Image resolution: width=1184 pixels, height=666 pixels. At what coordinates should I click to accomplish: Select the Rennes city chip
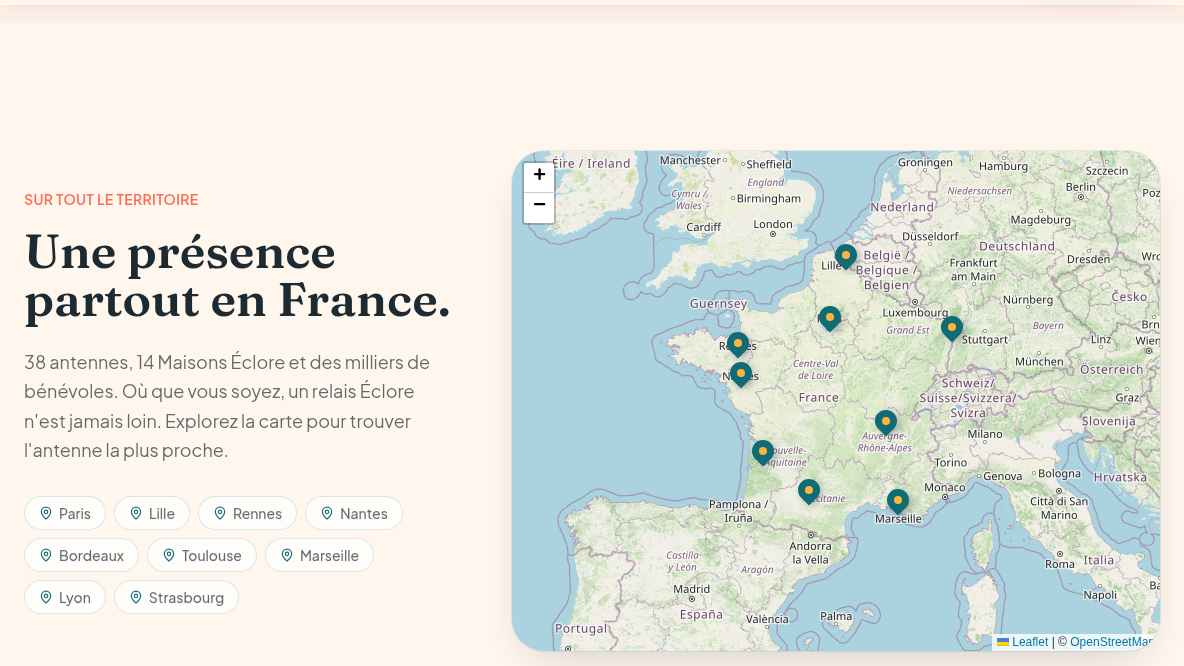(x=248, y=513)
